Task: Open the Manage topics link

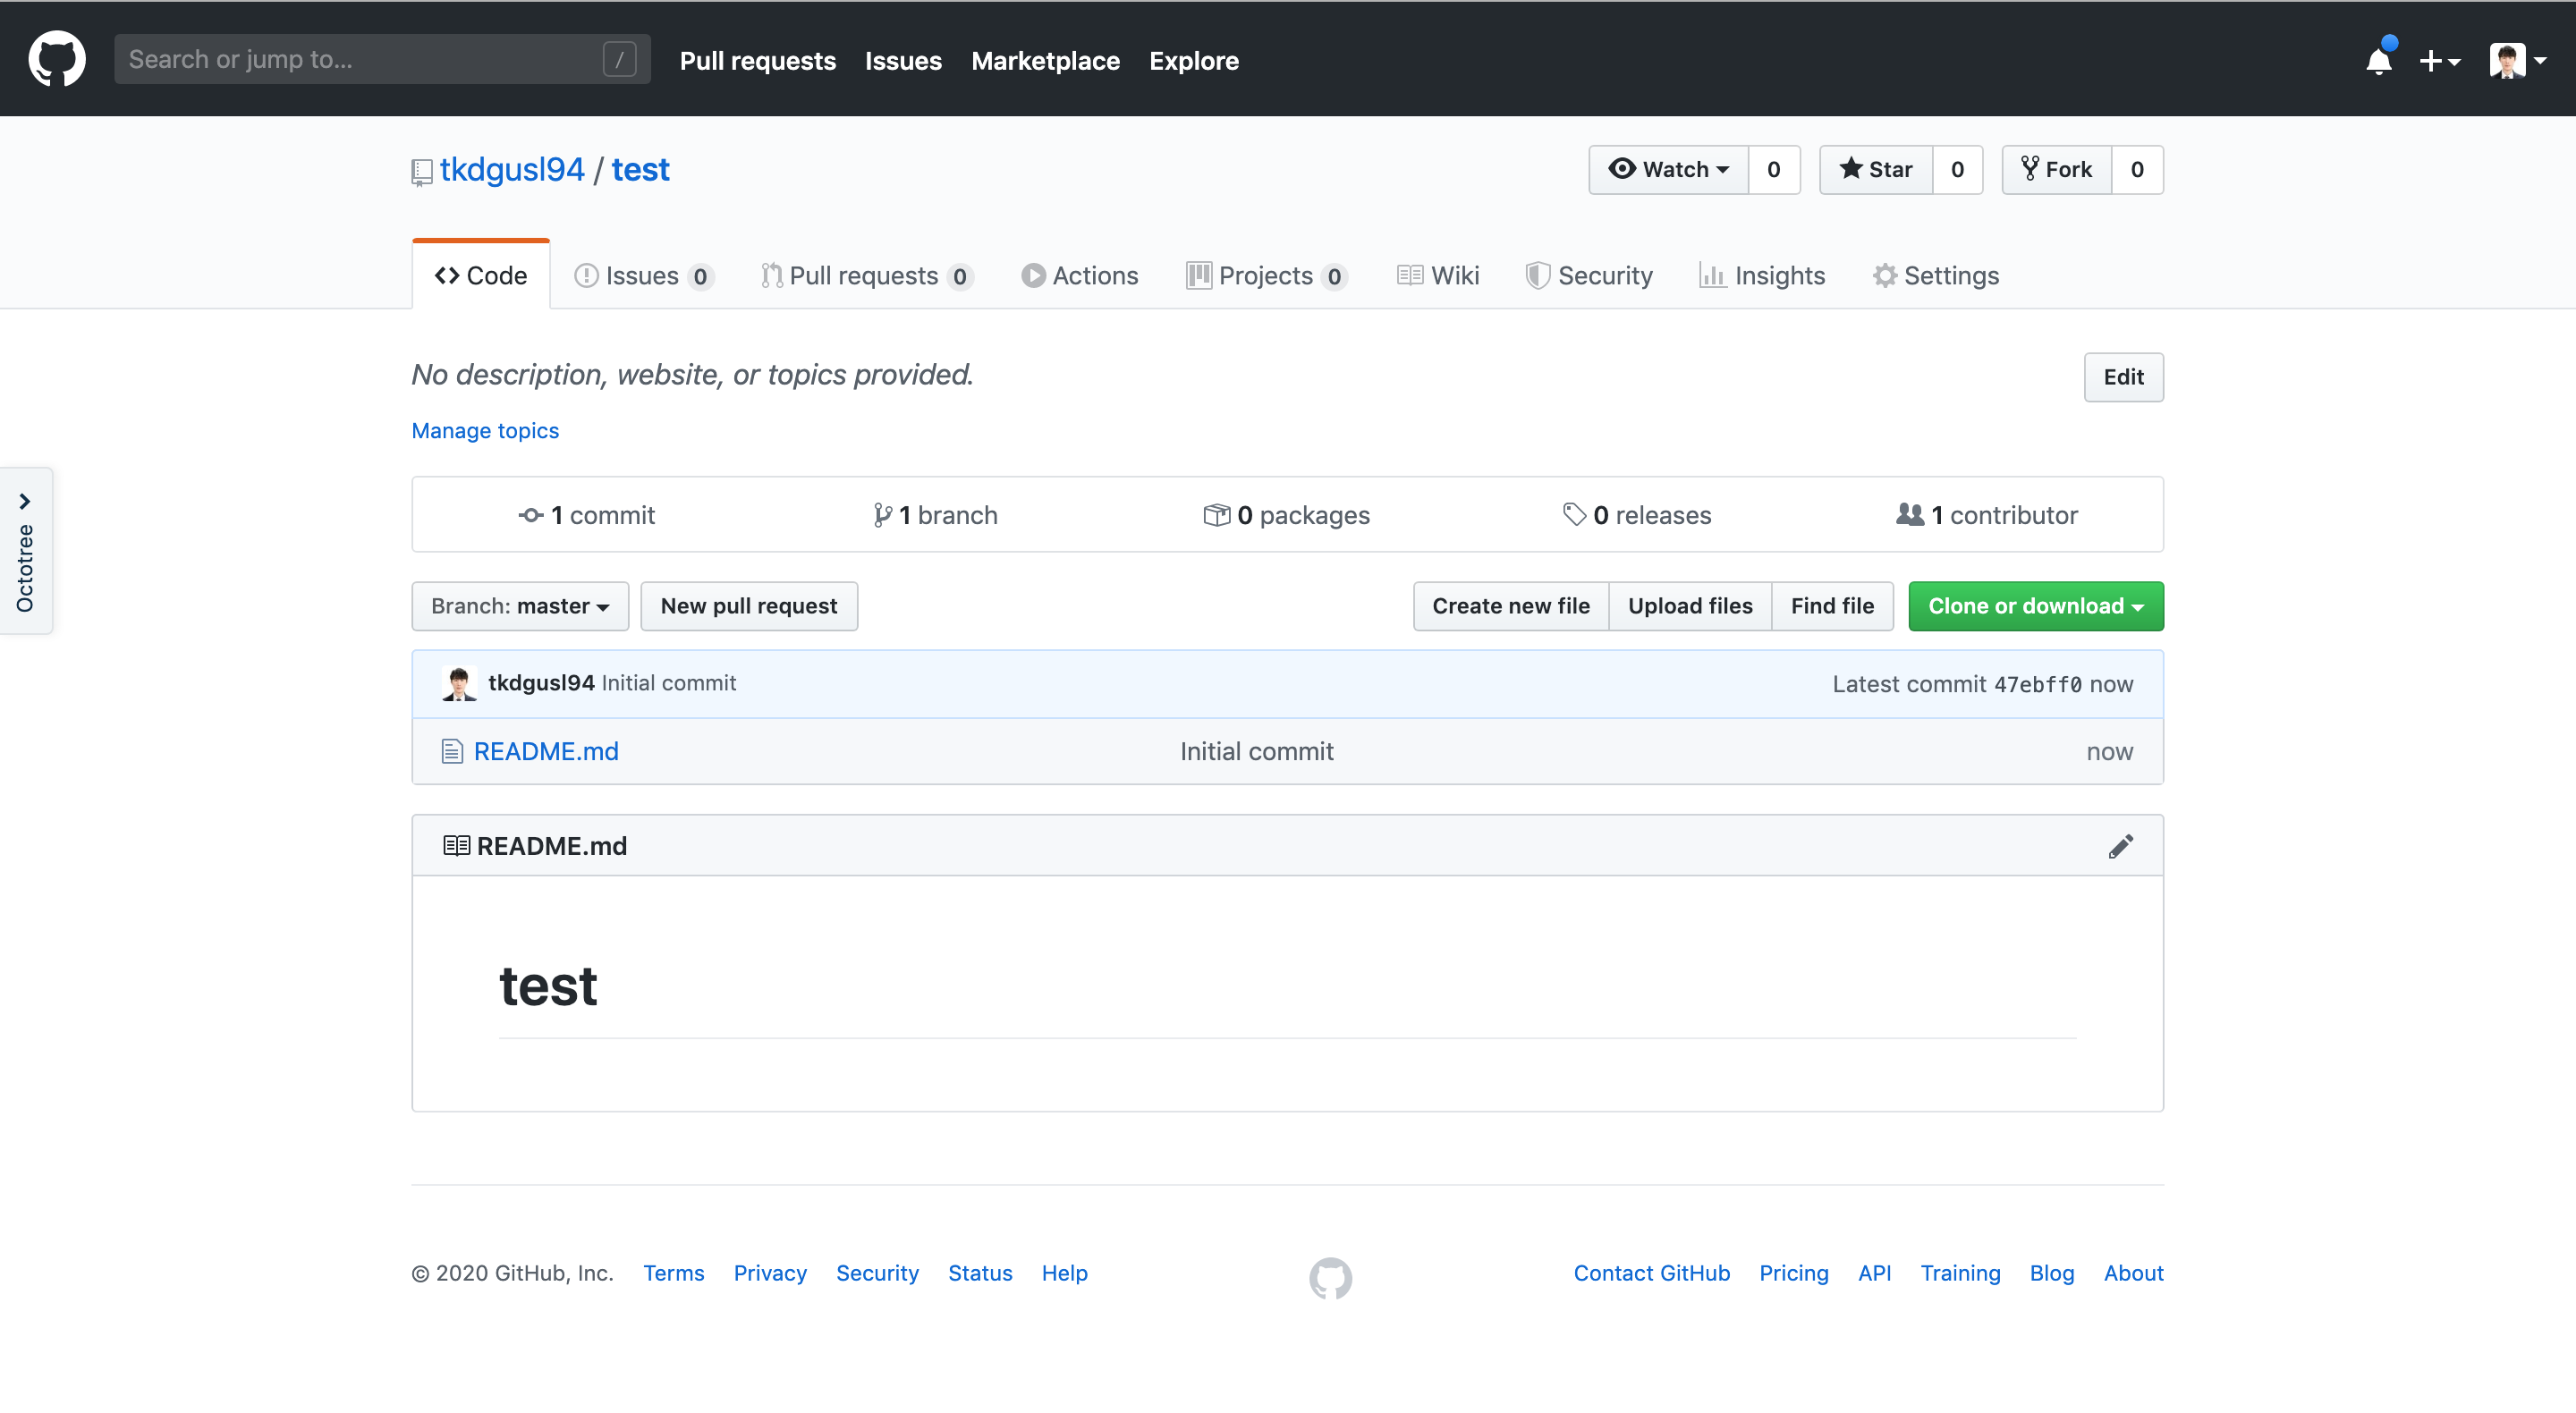Action: click(485, 430)
